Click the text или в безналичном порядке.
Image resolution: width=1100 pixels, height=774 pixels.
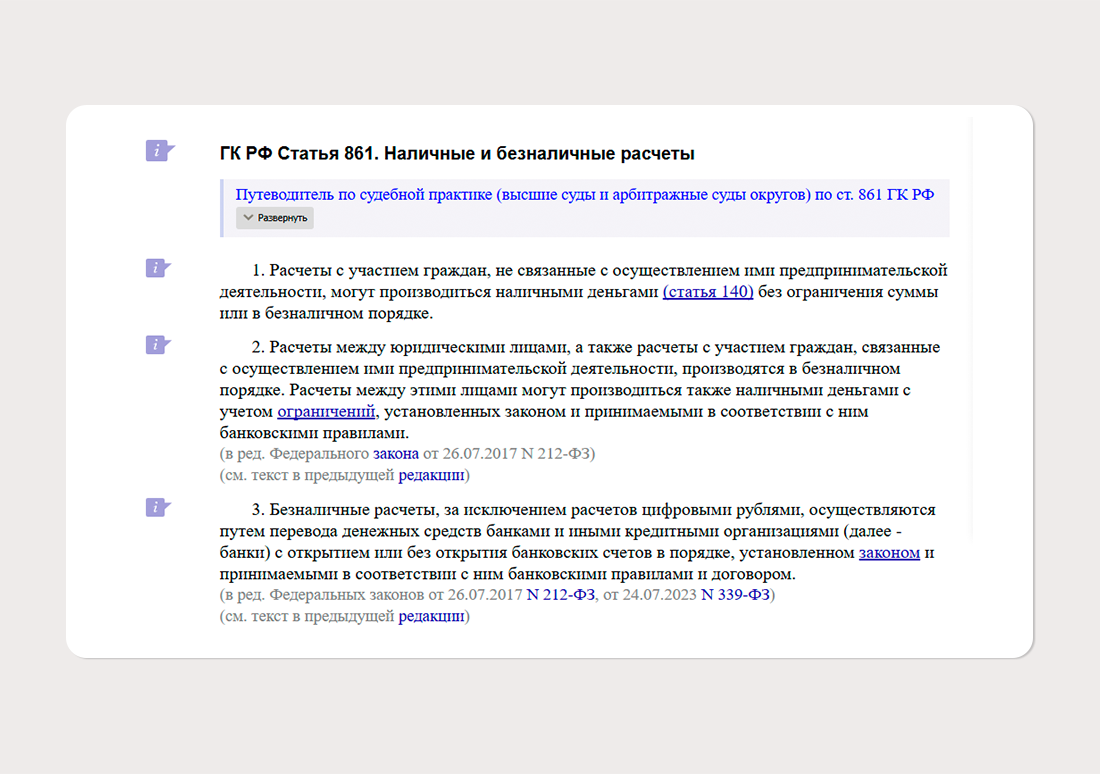coord(326,314)
